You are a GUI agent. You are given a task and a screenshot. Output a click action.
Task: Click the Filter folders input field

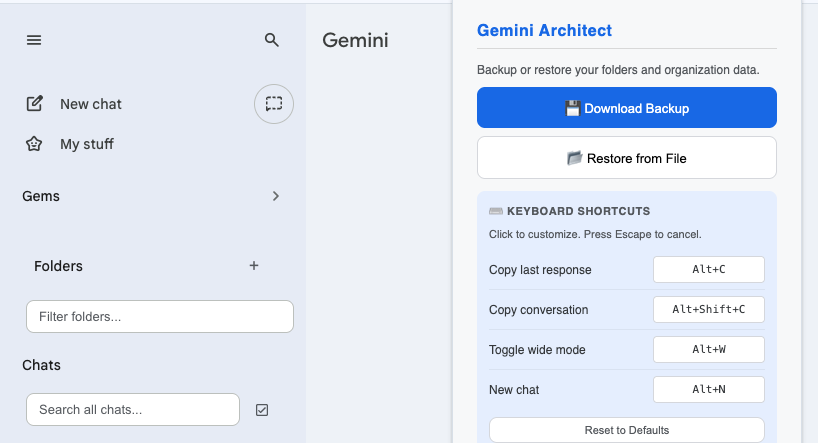point(160,316)
